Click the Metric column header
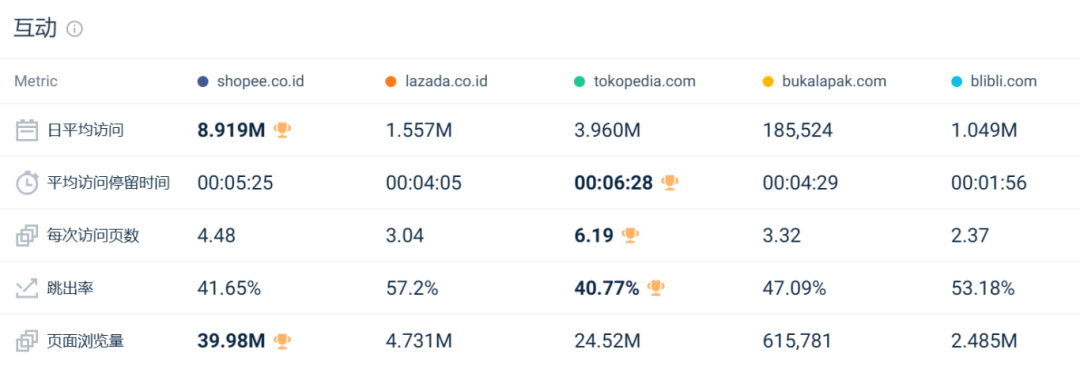Screen dimensions: 1080x384 36,81
